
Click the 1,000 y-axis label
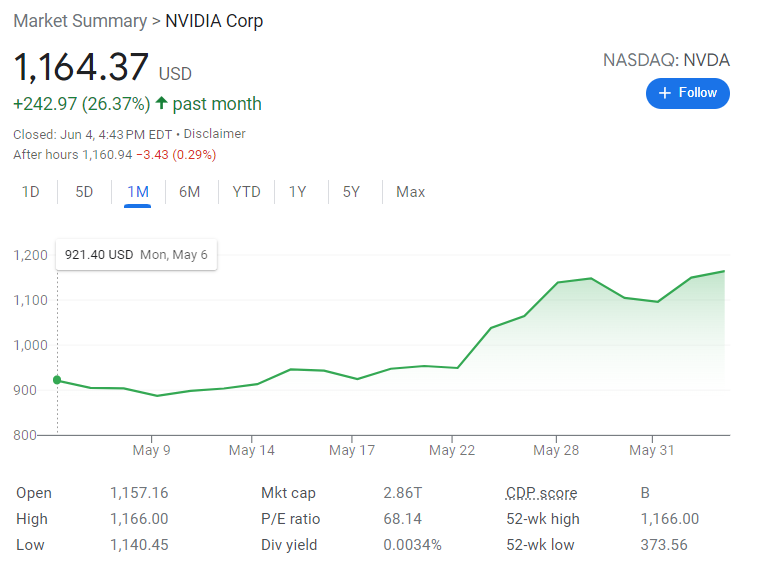coord(30,345)
